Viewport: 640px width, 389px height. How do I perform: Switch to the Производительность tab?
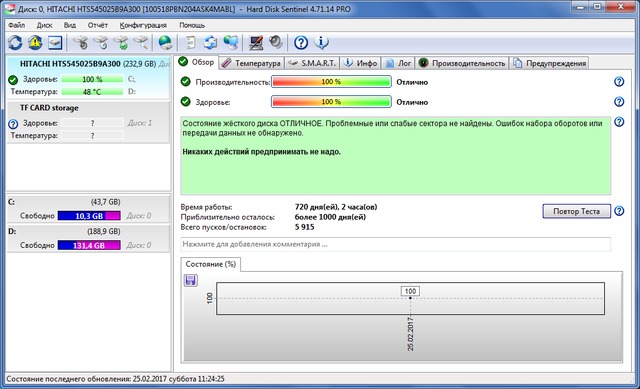point(462,63)
